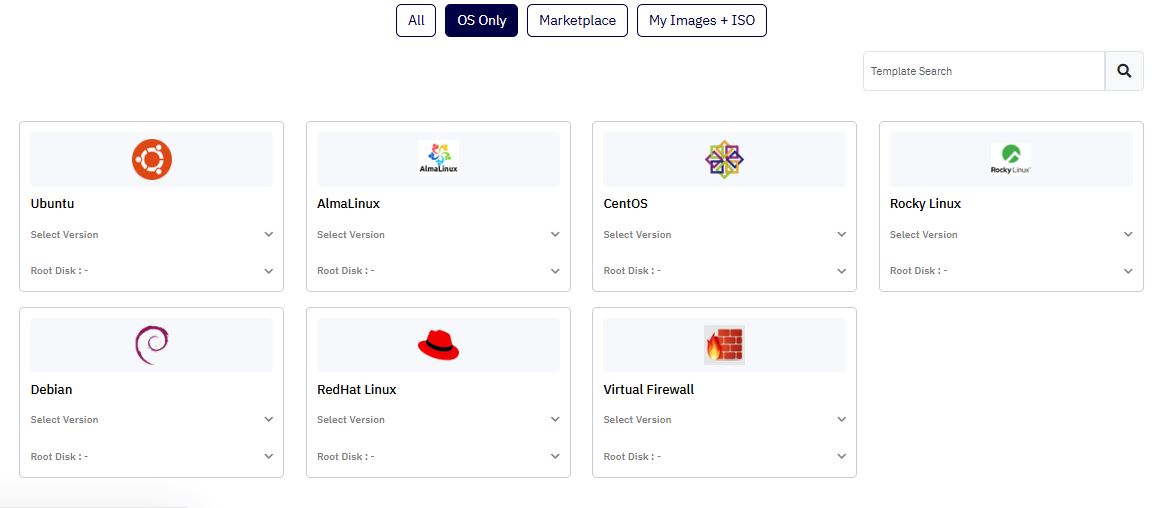Open RedHat Linux Root Disk dropdown
Image resolution: width=1163 pixels, height=508 pixels.
coord(438,457)
